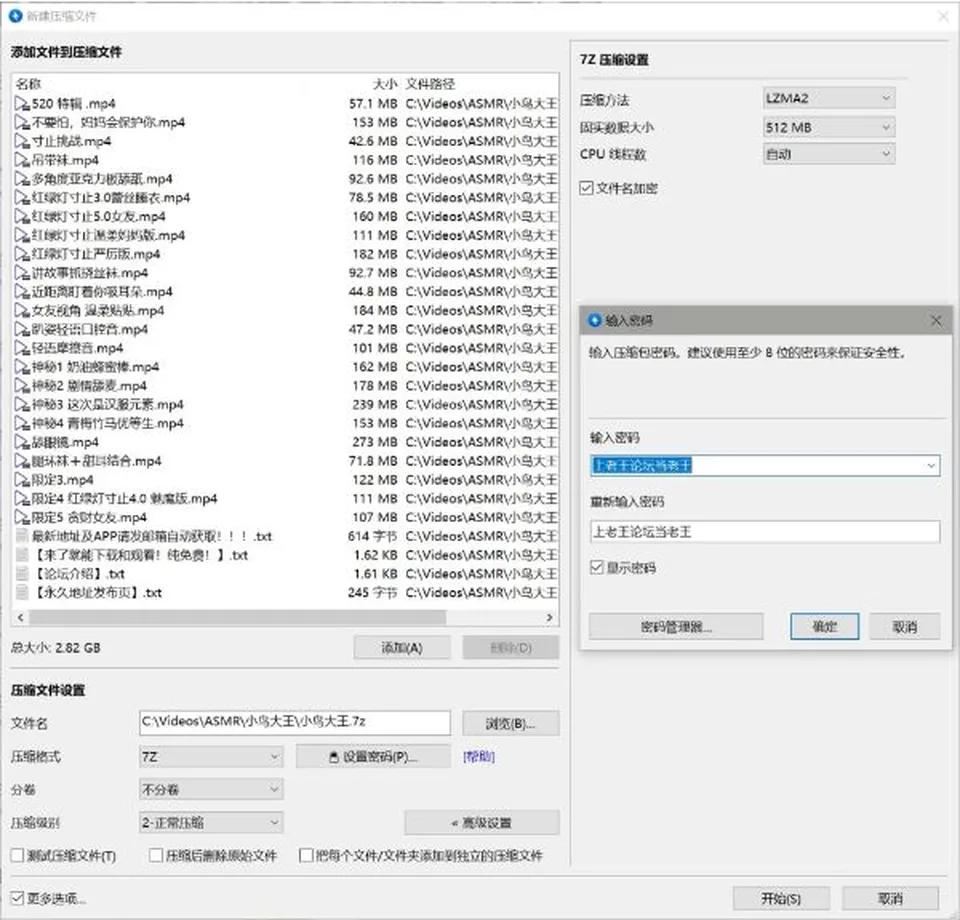Toggle the 更多选项... checkbox

coord(17,898)
